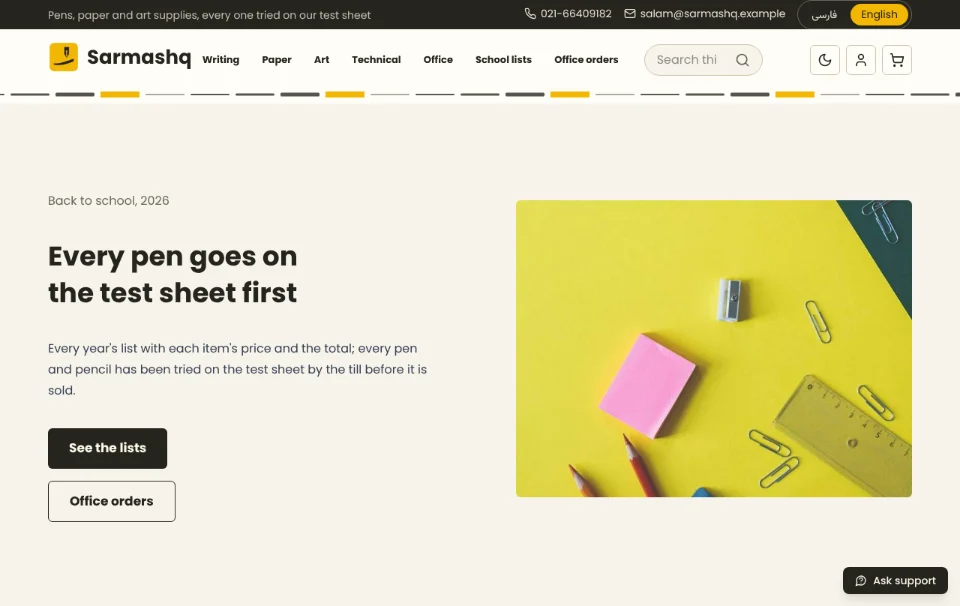Select the English language option
The image size is (960, 606).
(879, 15)
